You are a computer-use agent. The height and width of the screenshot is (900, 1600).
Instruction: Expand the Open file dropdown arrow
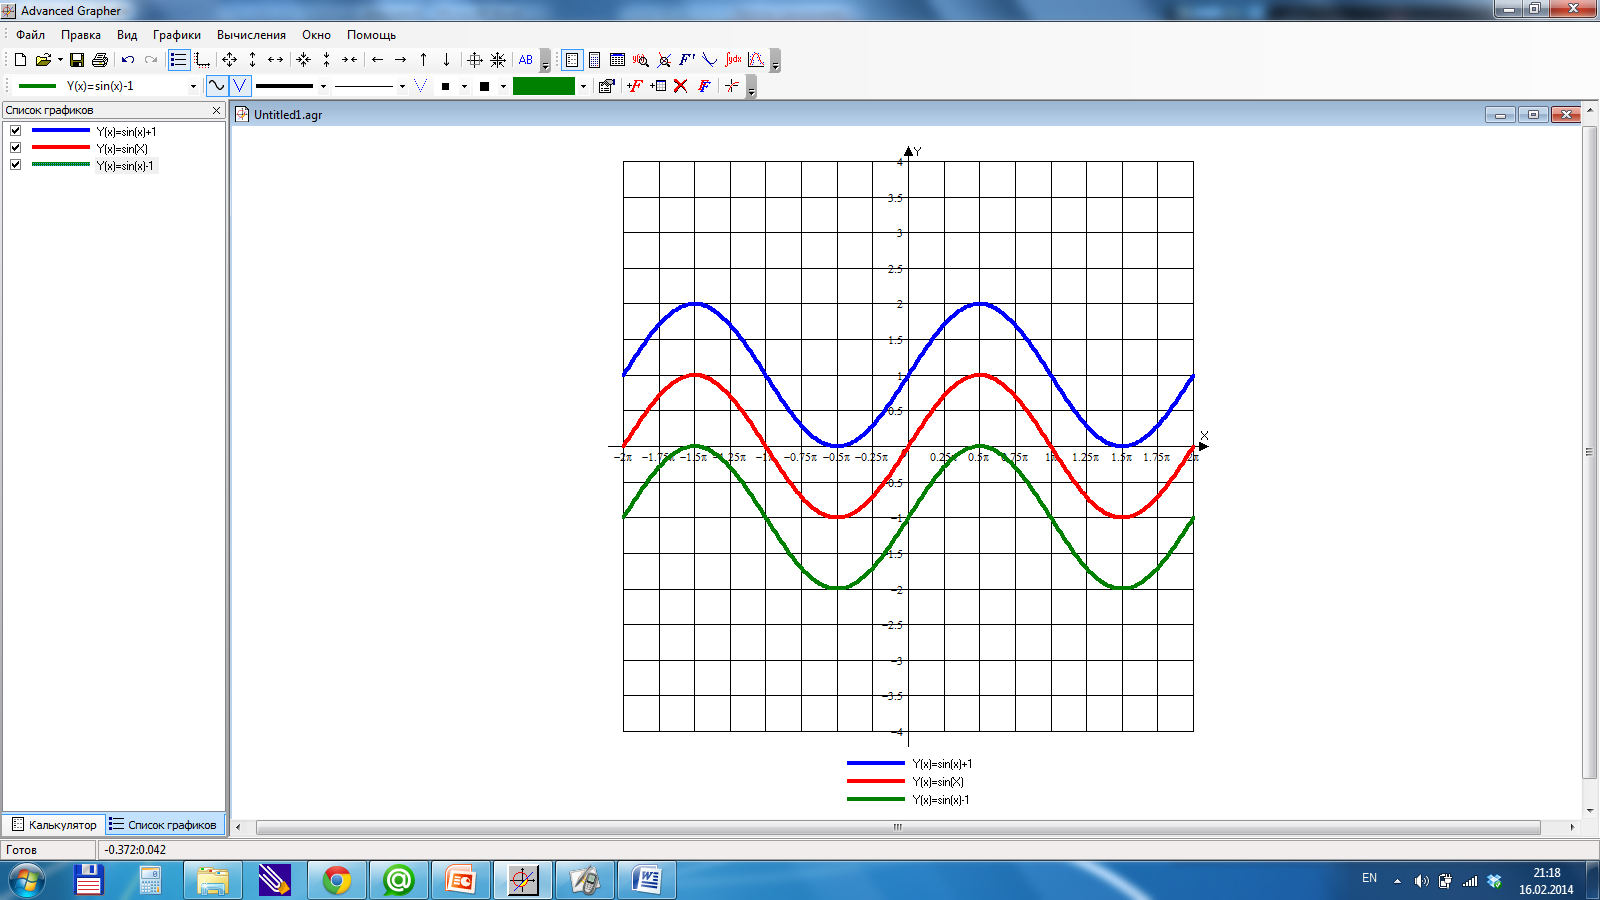(x=60, y=60)
